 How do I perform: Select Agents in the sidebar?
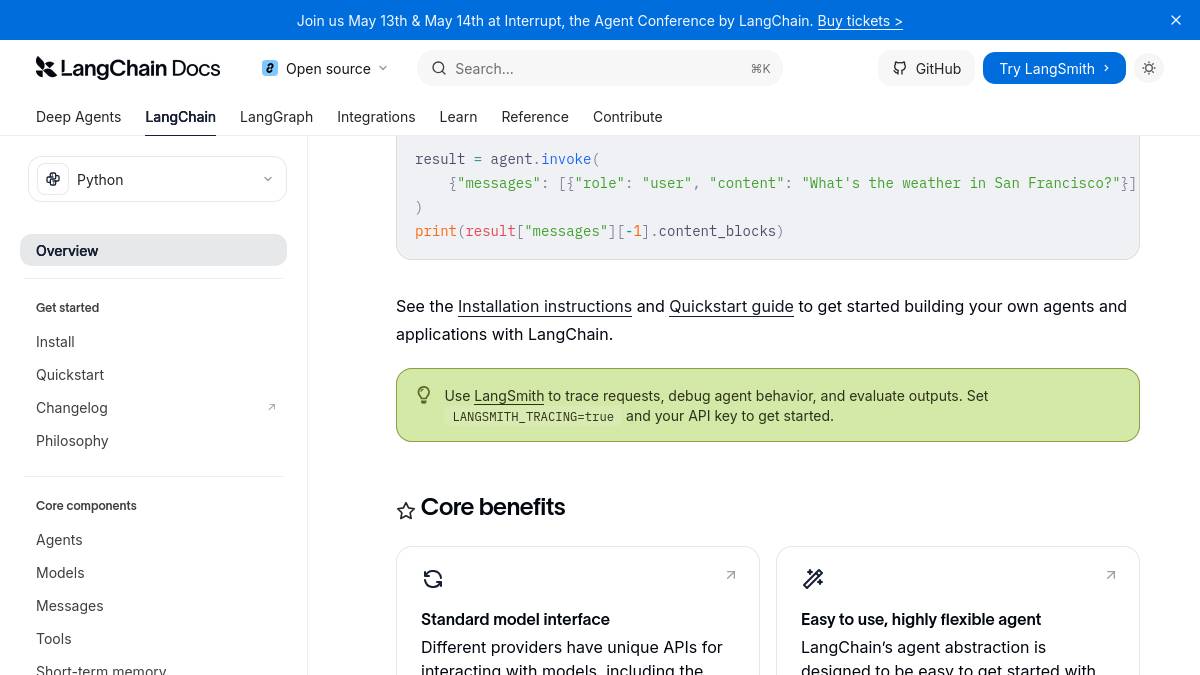(59, 540)
